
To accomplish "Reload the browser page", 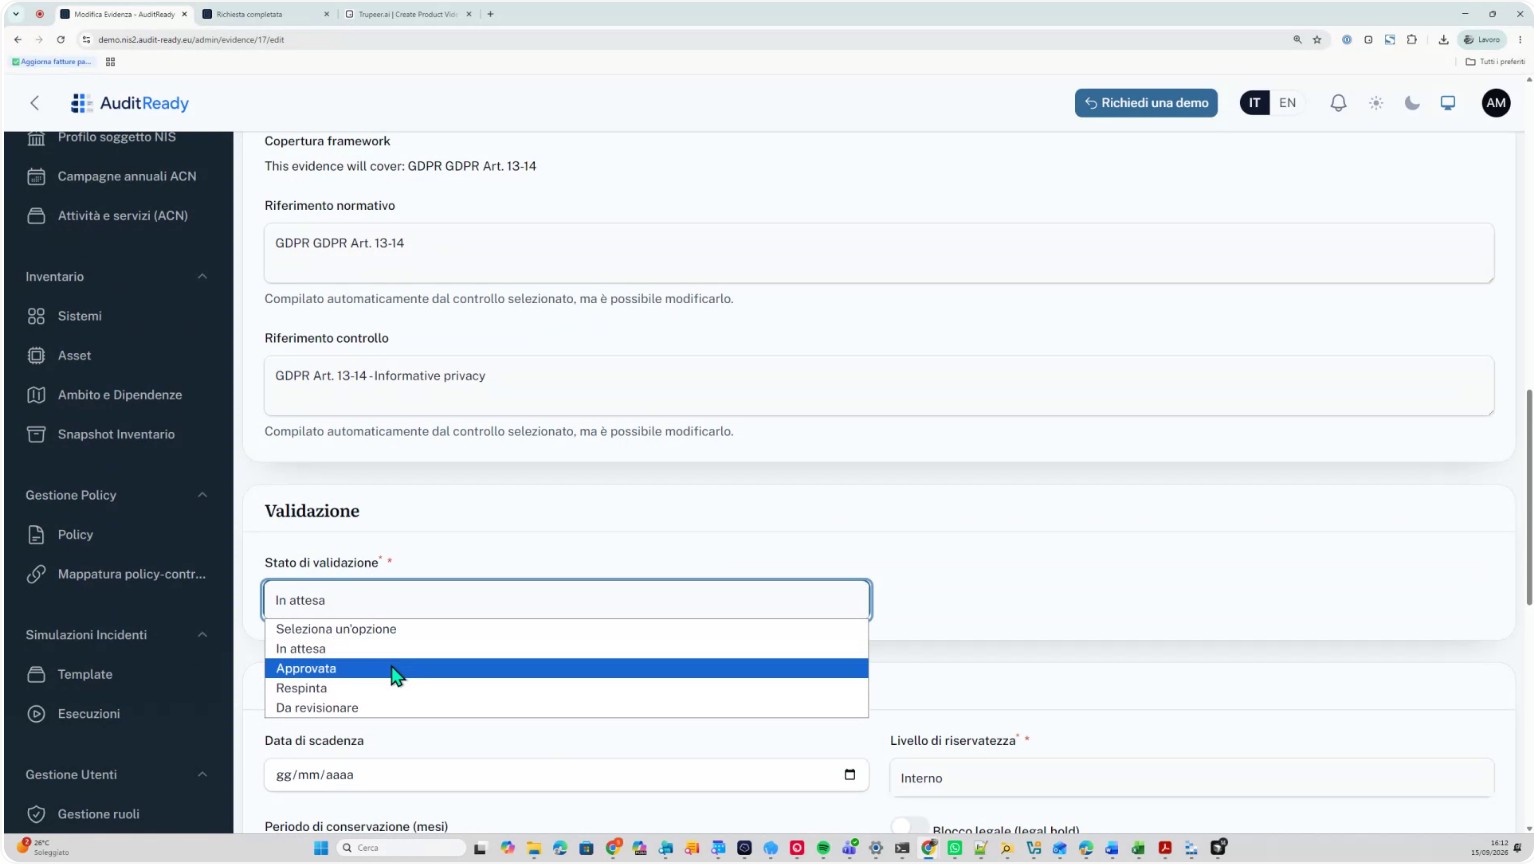I will coord(61,40).
